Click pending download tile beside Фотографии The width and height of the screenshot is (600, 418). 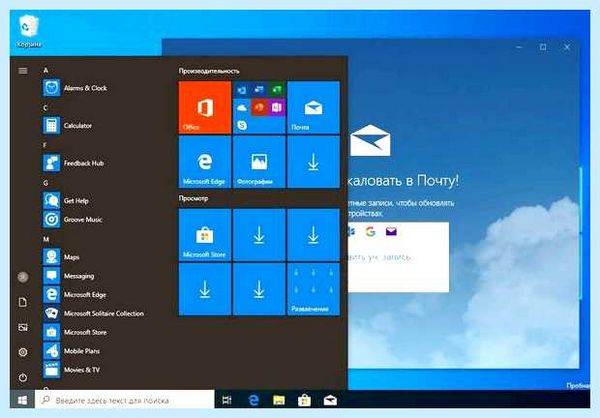[313, 162]
